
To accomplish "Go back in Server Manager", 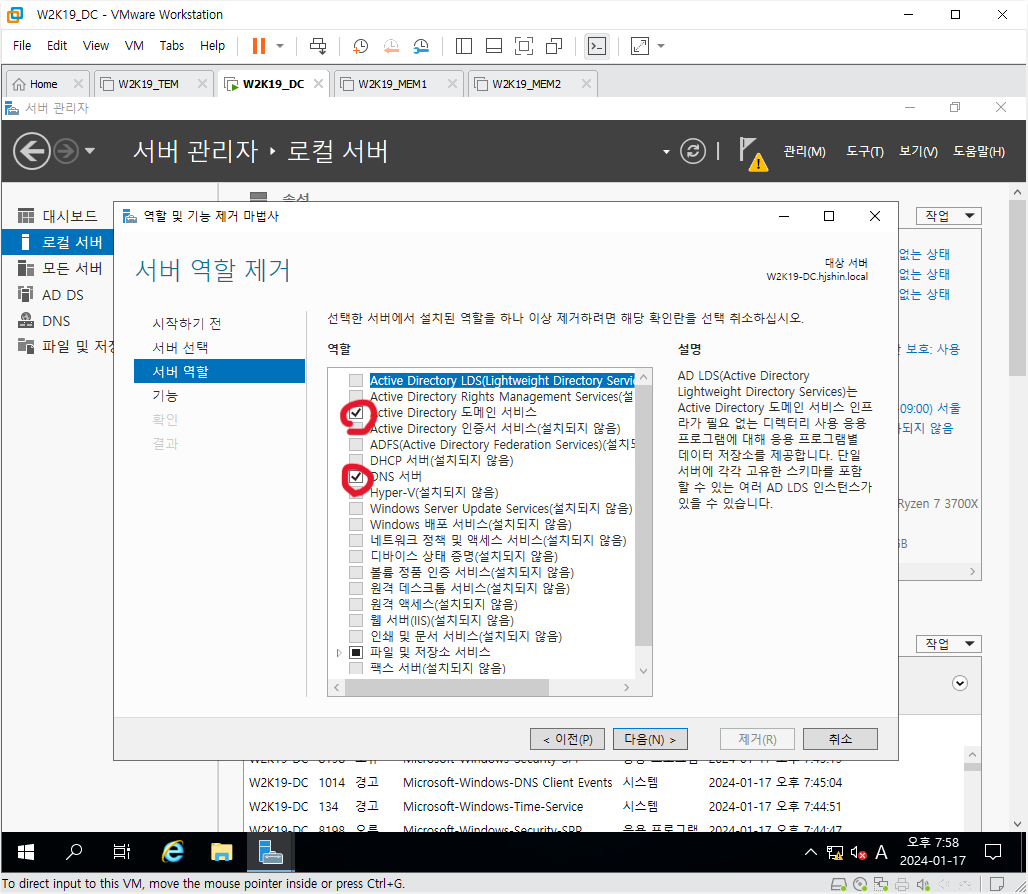I will [x=31, y=151].
